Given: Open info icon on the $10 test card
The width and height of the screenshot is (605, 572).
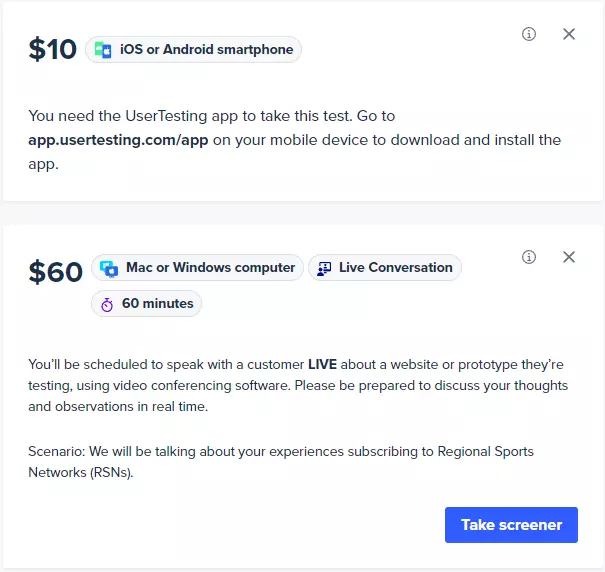Looking at the screenshot, I should (529, 34).
